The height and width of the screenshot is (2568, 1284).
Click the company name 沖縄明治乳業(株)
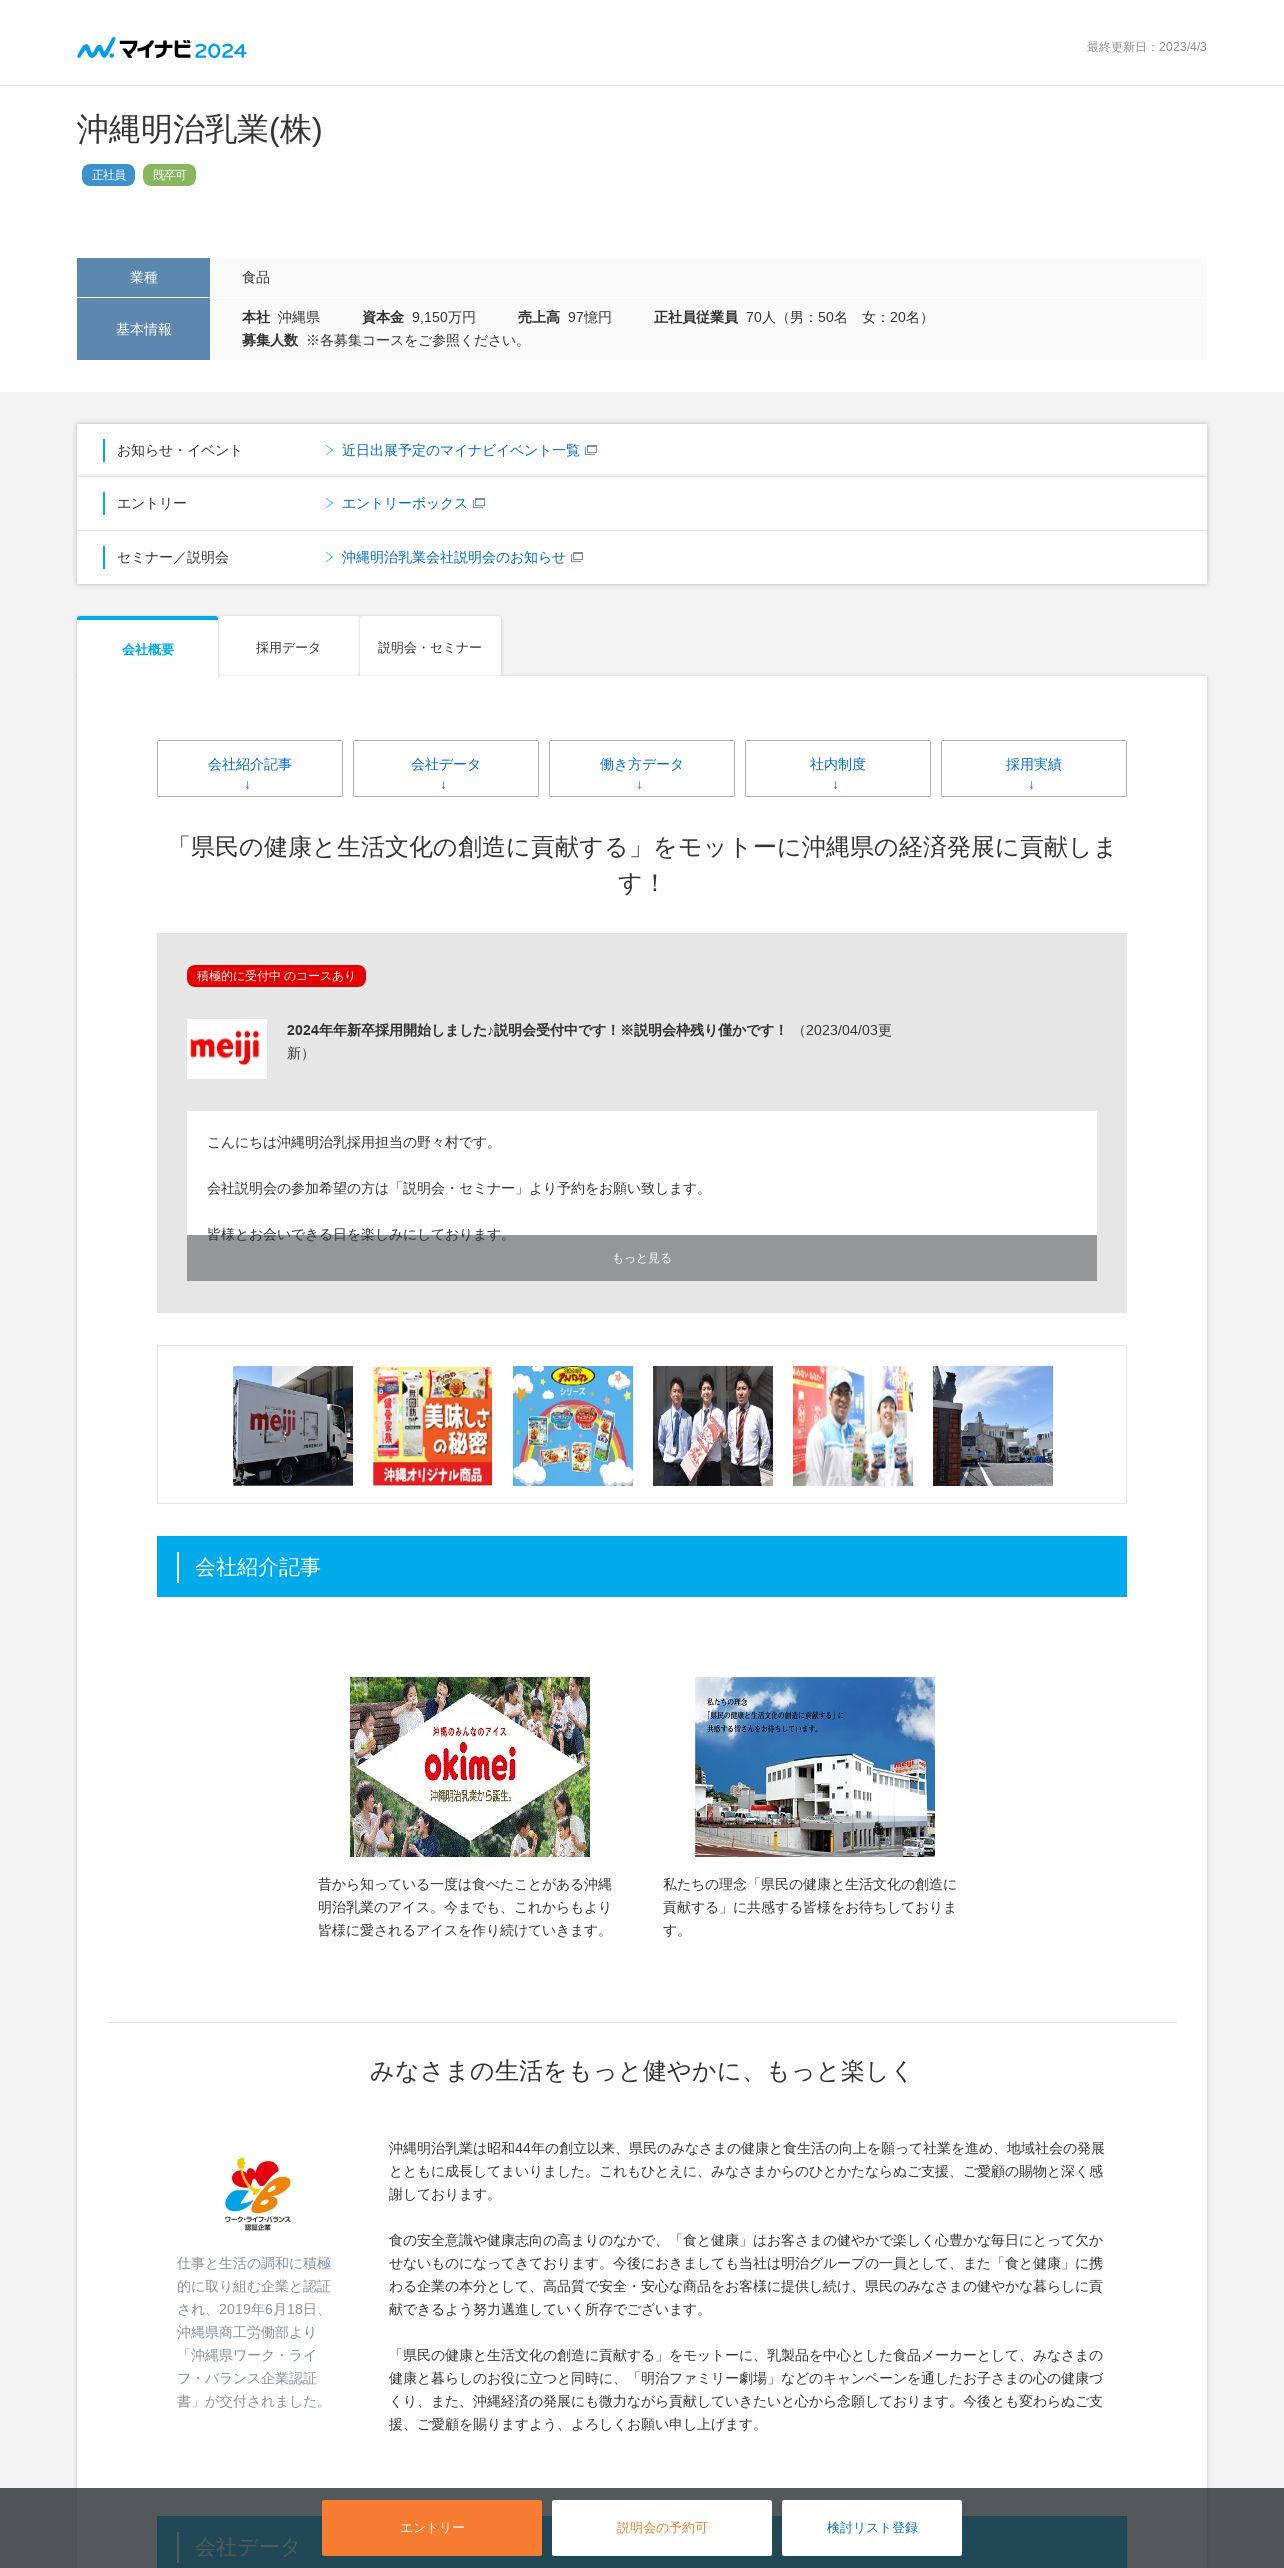(x=200, y=130)
